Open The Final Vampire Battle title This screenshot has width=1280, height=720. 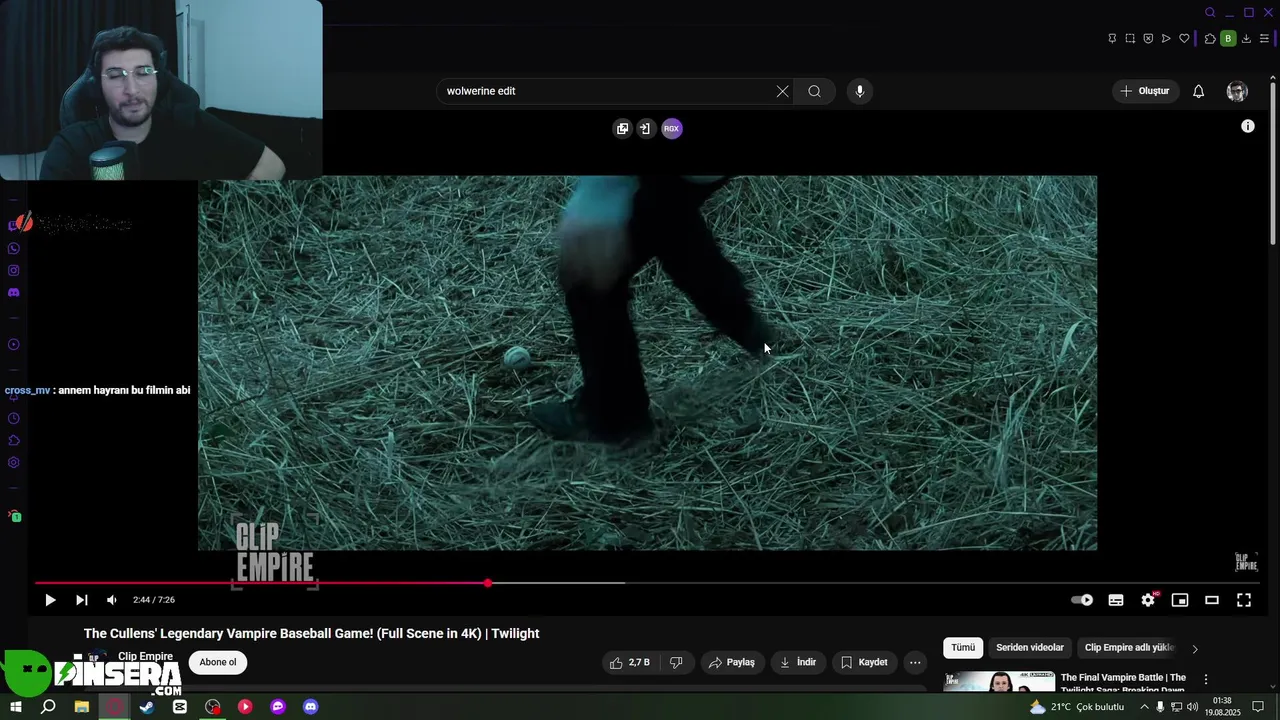[1123, 684]
